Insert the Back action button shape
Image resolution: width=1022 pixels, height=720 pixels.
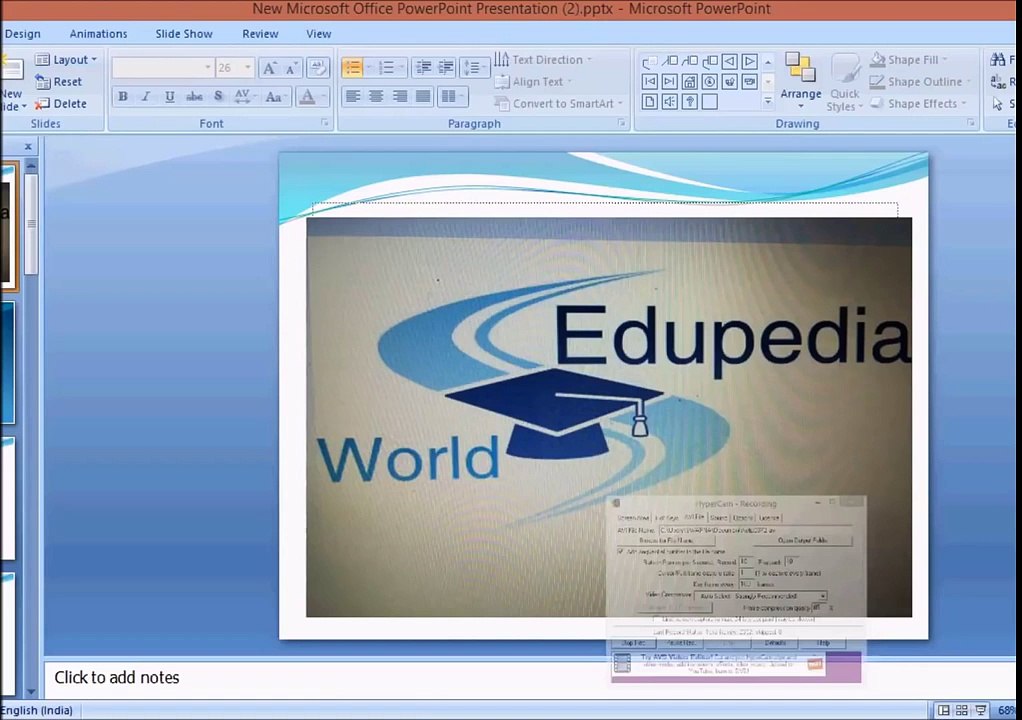pyautogui.click(x=730, y=61)
